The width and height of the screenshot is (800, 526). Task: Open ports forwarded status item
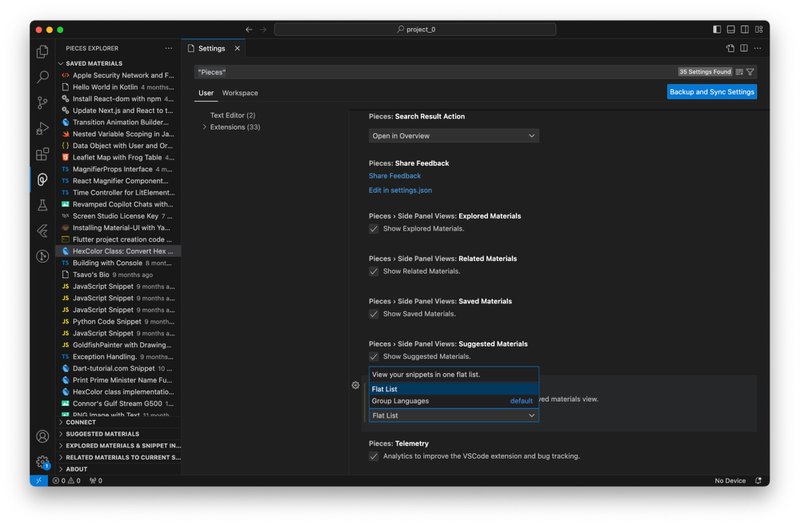pos(96,481)
